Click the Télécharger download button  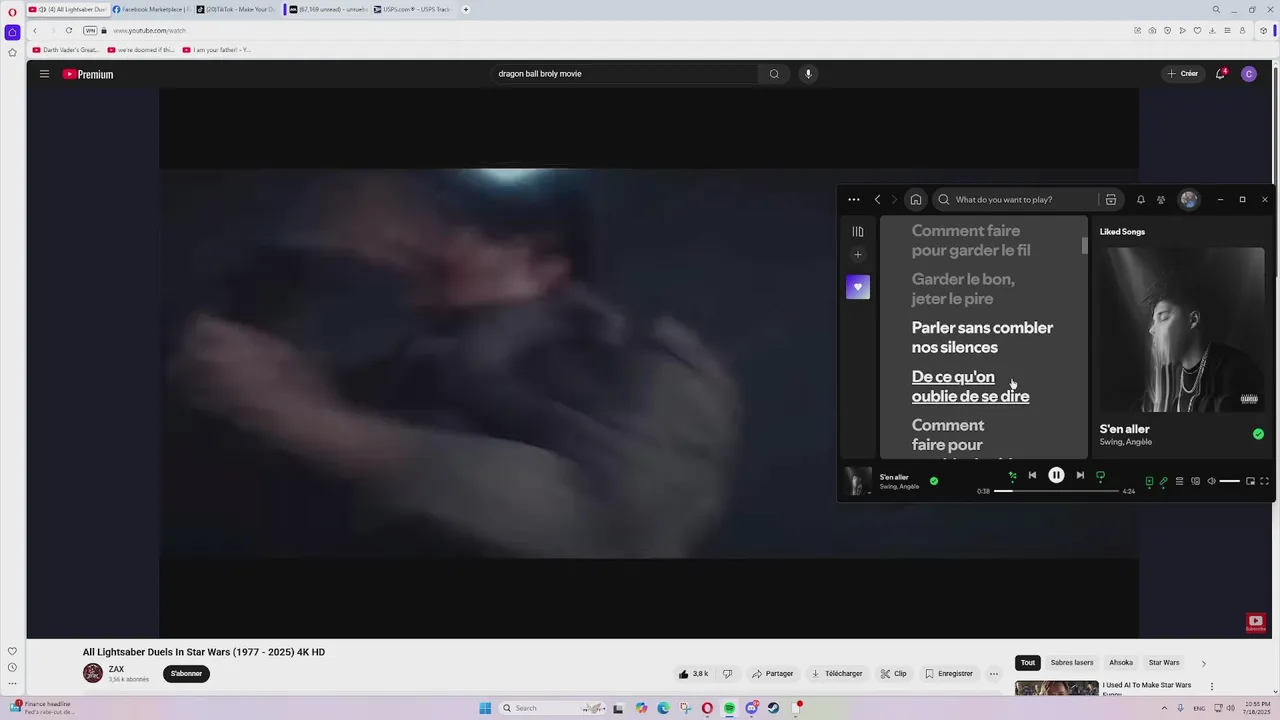click(837, 674)
